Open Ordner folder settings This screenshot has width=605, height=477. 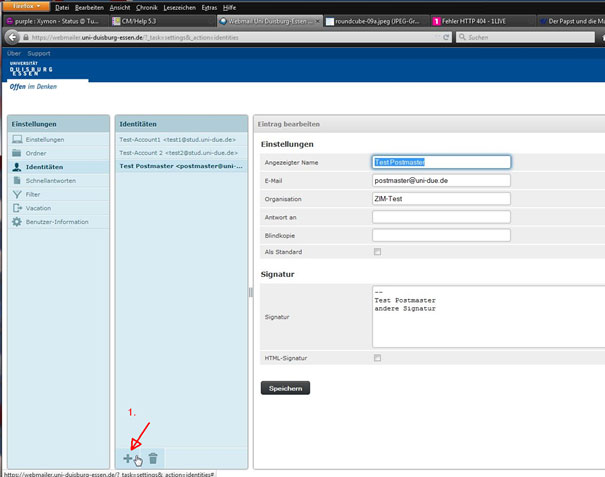point(36,153)
